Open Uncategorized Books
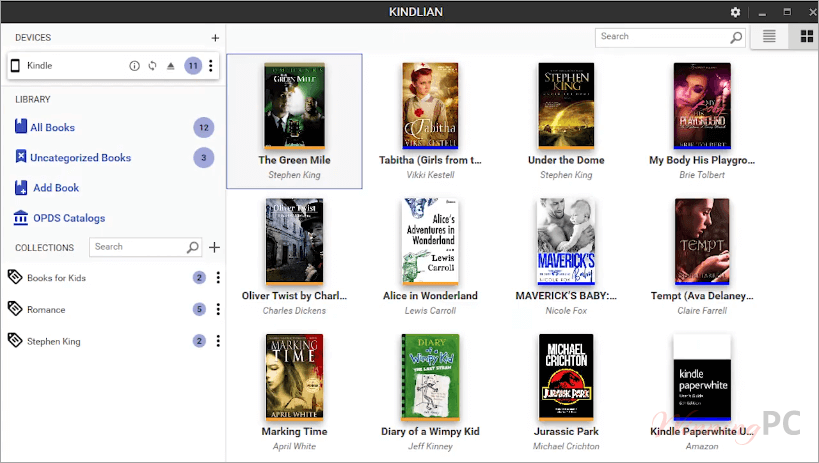The image size is (819, 463). (x=80, y=158)
